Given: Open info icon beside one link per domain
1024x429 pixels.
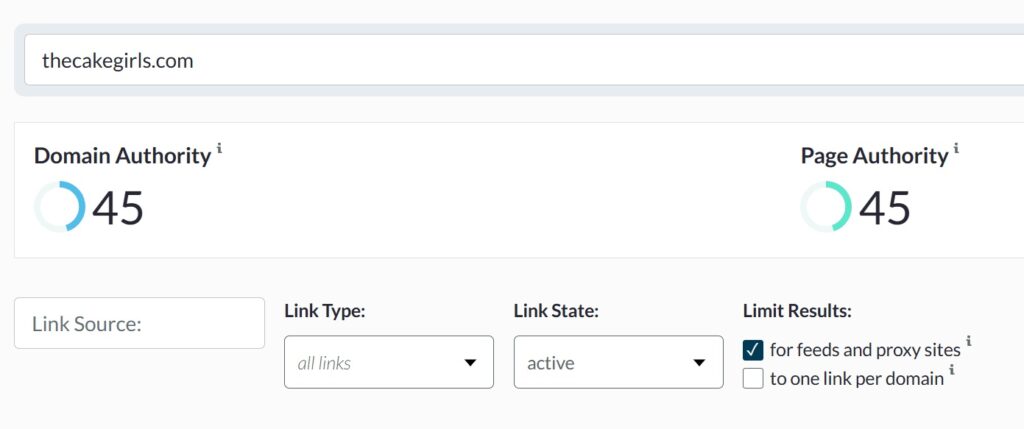Looking at the screenshot, I should tap(952, 370).
